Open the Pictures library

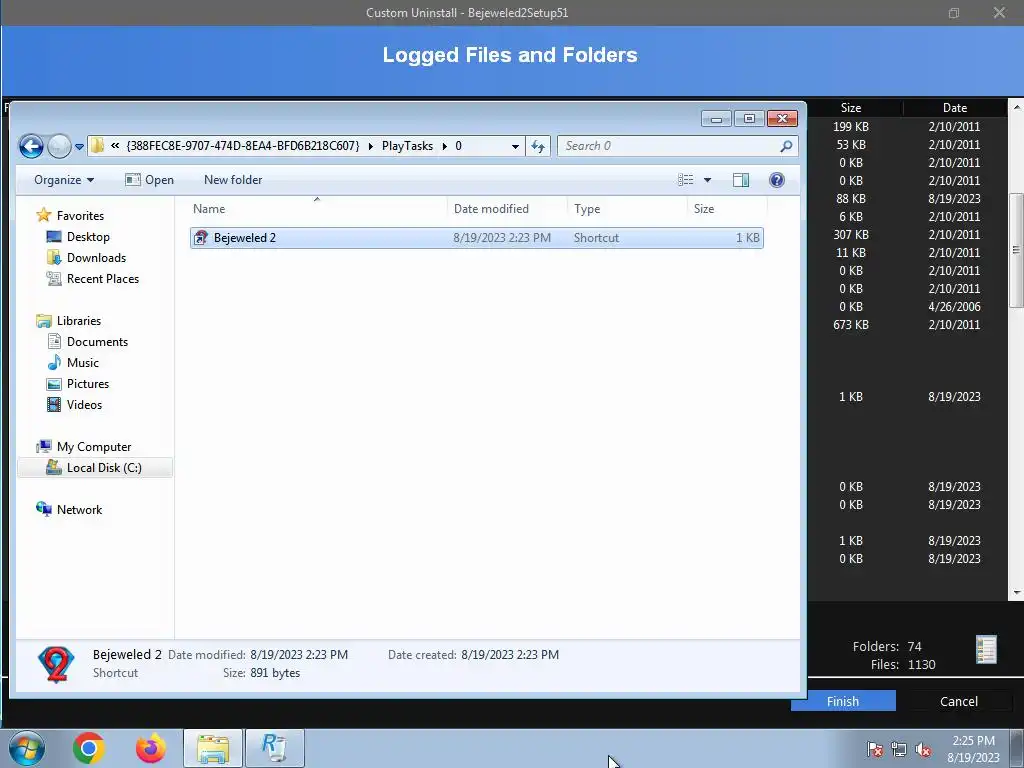click(88, 383)
